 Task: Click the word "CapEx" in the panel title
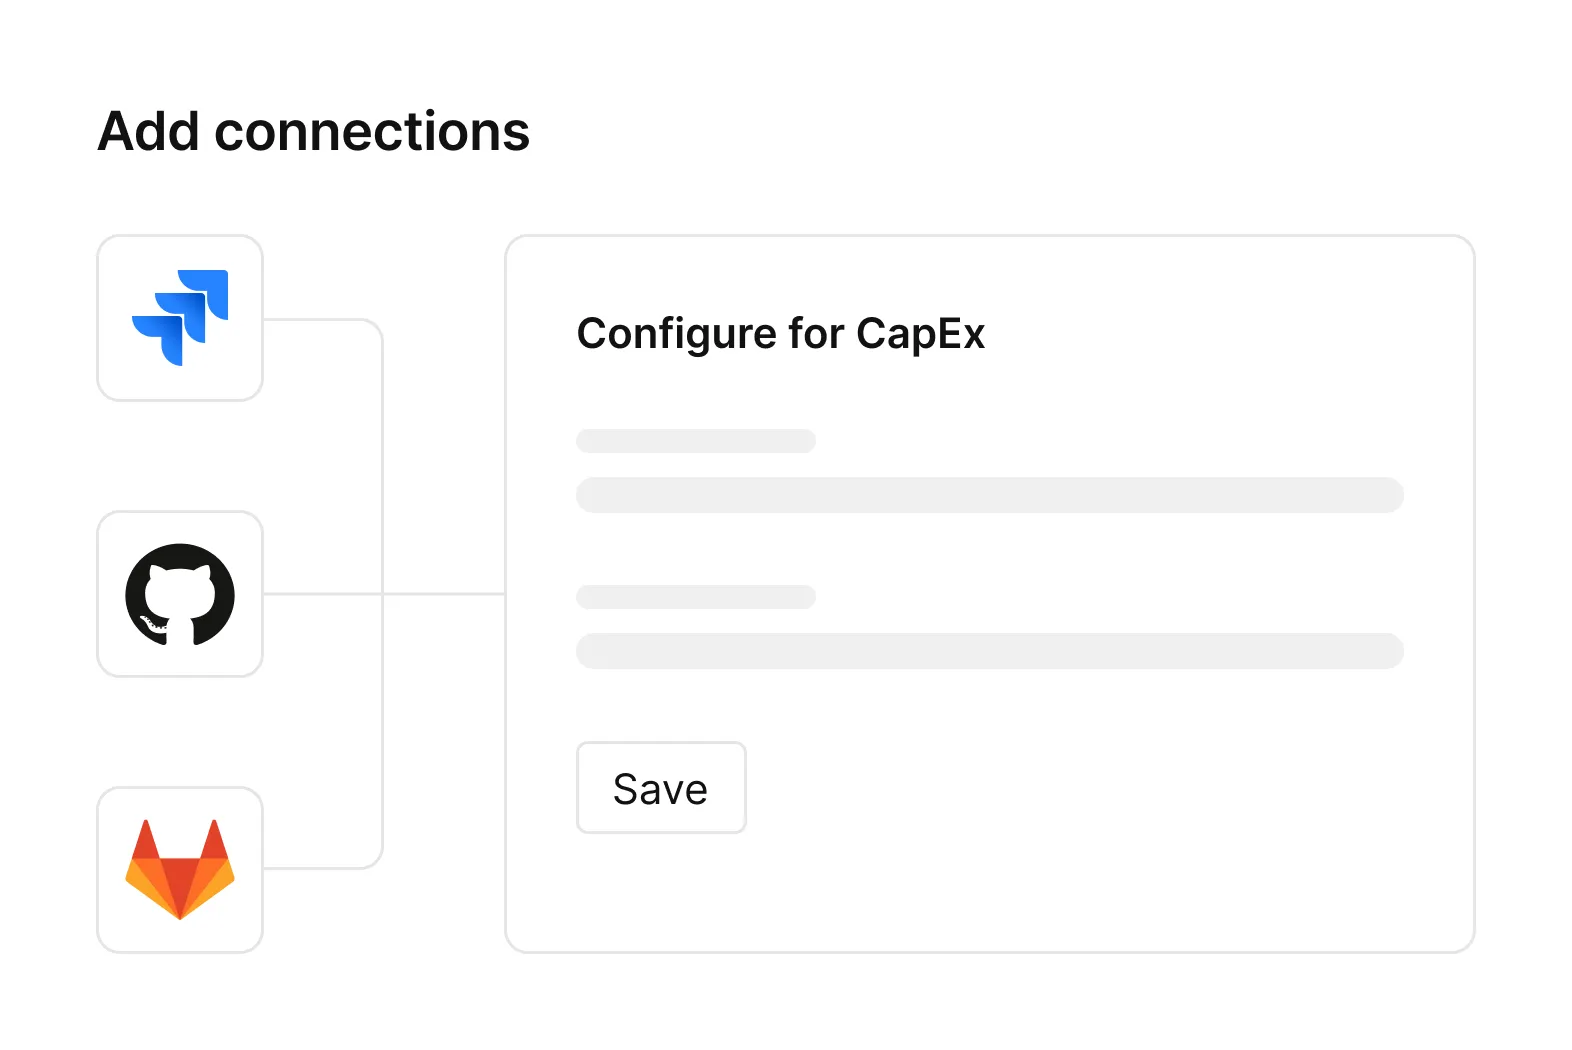click(x=921, y=334)
